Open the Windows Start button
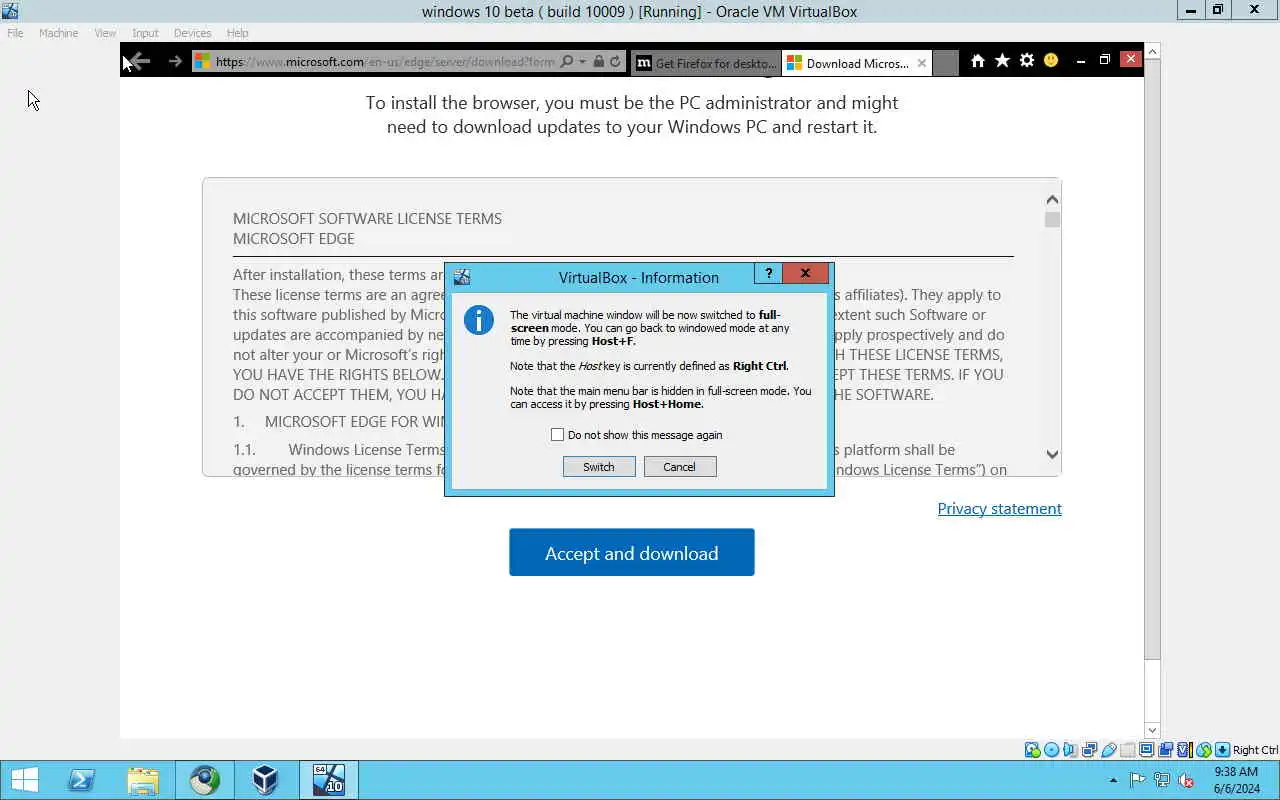 click(x=24, y=780)
